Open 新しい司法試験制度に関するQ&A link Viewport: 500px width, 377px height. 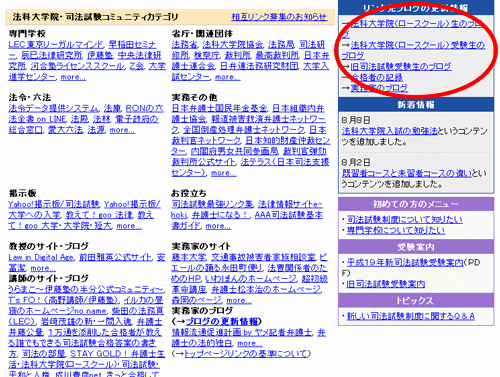point(410,316)
